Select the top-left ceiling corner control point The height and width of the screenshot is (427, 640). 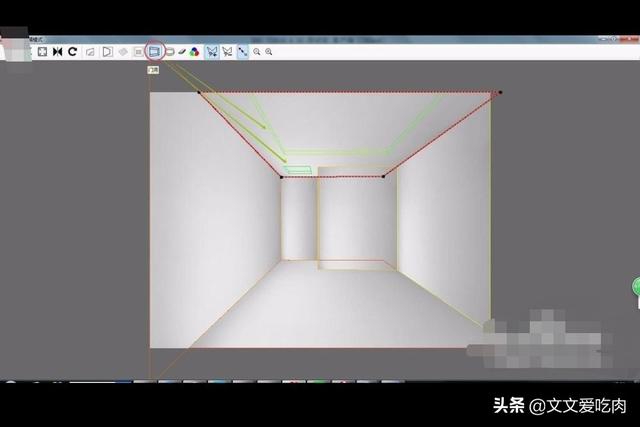[x=198, y=93]
